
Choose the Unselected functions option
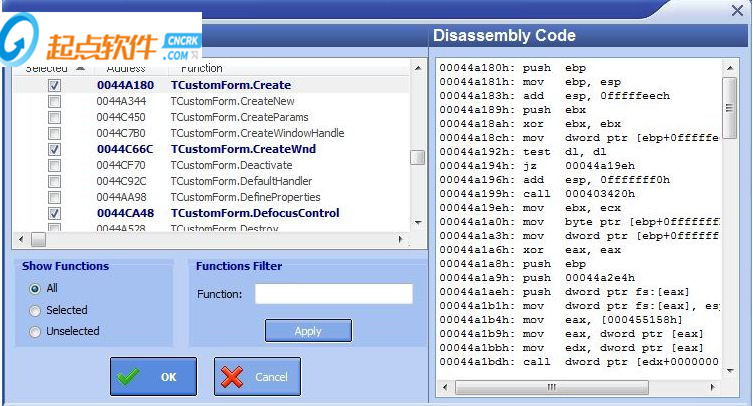click(37, 331)
